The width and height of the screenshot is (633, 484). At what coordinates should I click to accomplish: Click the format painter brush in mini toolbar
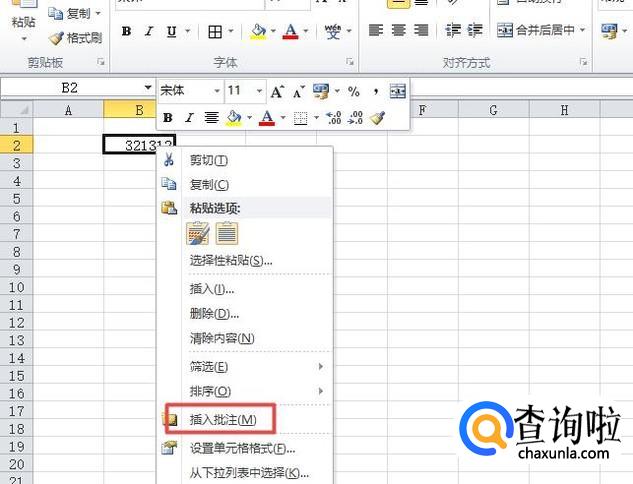coord(377,118)
